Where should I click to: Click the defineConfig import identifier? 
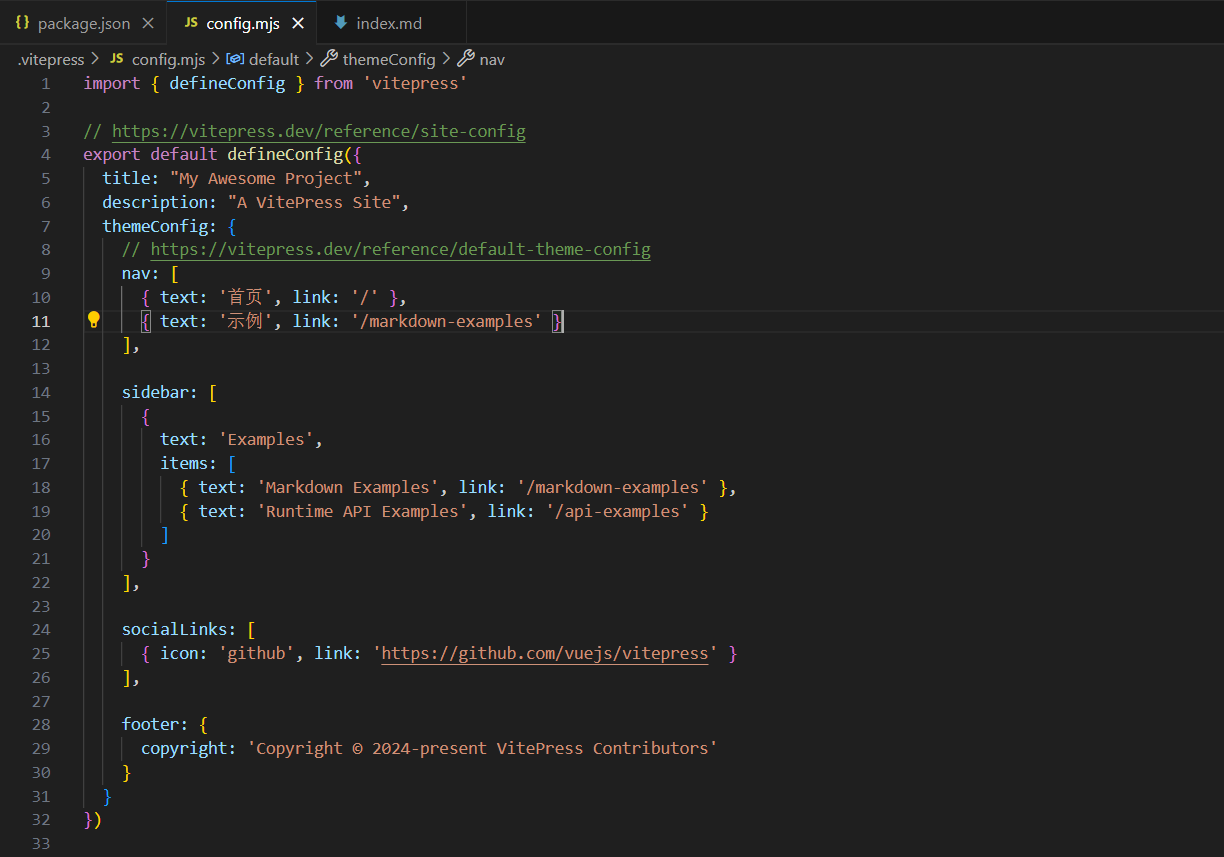coord(227,83)
